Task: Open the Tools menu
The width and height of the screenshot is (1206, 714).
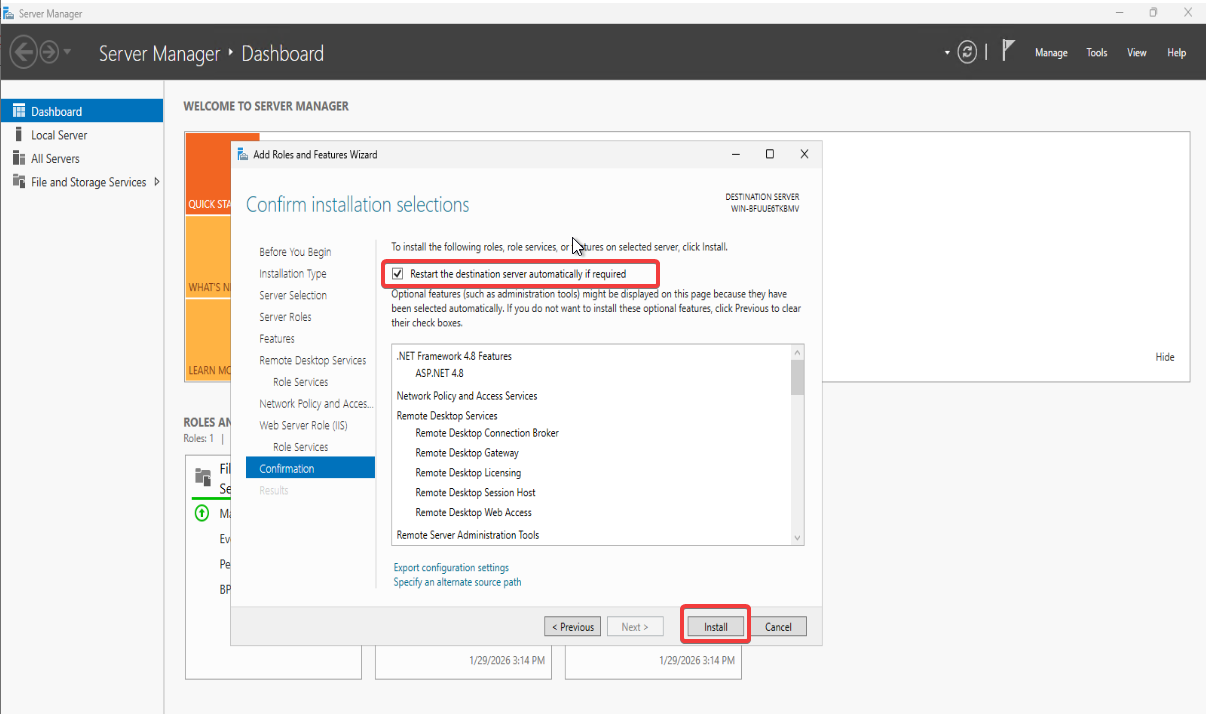Action: [1097, 53]
